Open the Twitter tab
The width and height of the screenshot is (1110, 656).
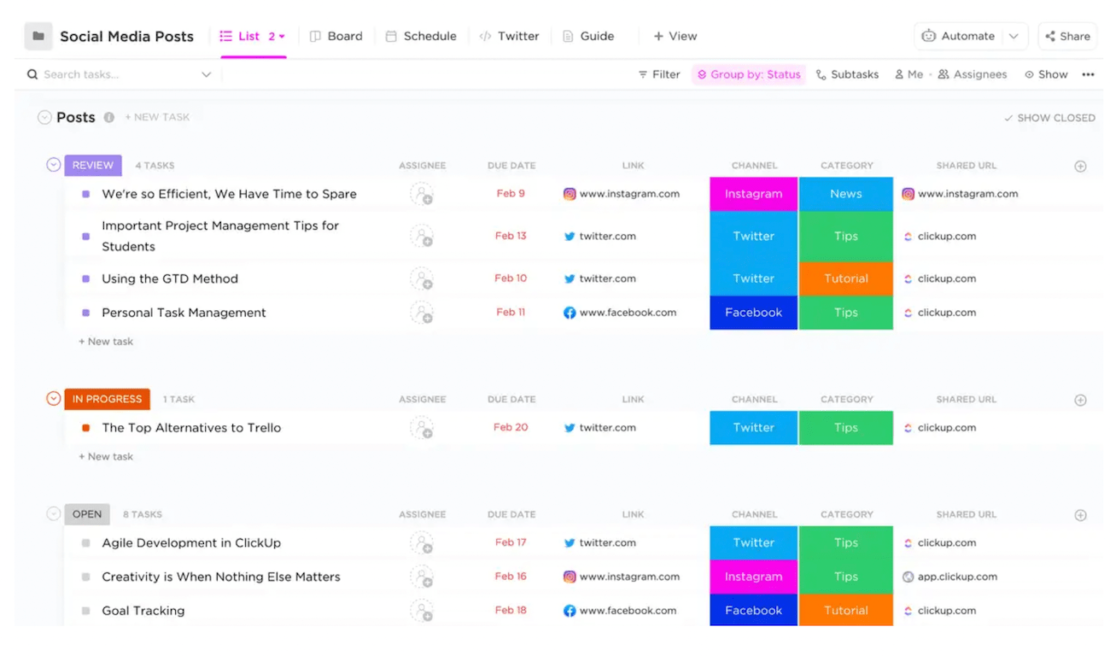pyautogui.click(x=510, y=35)
